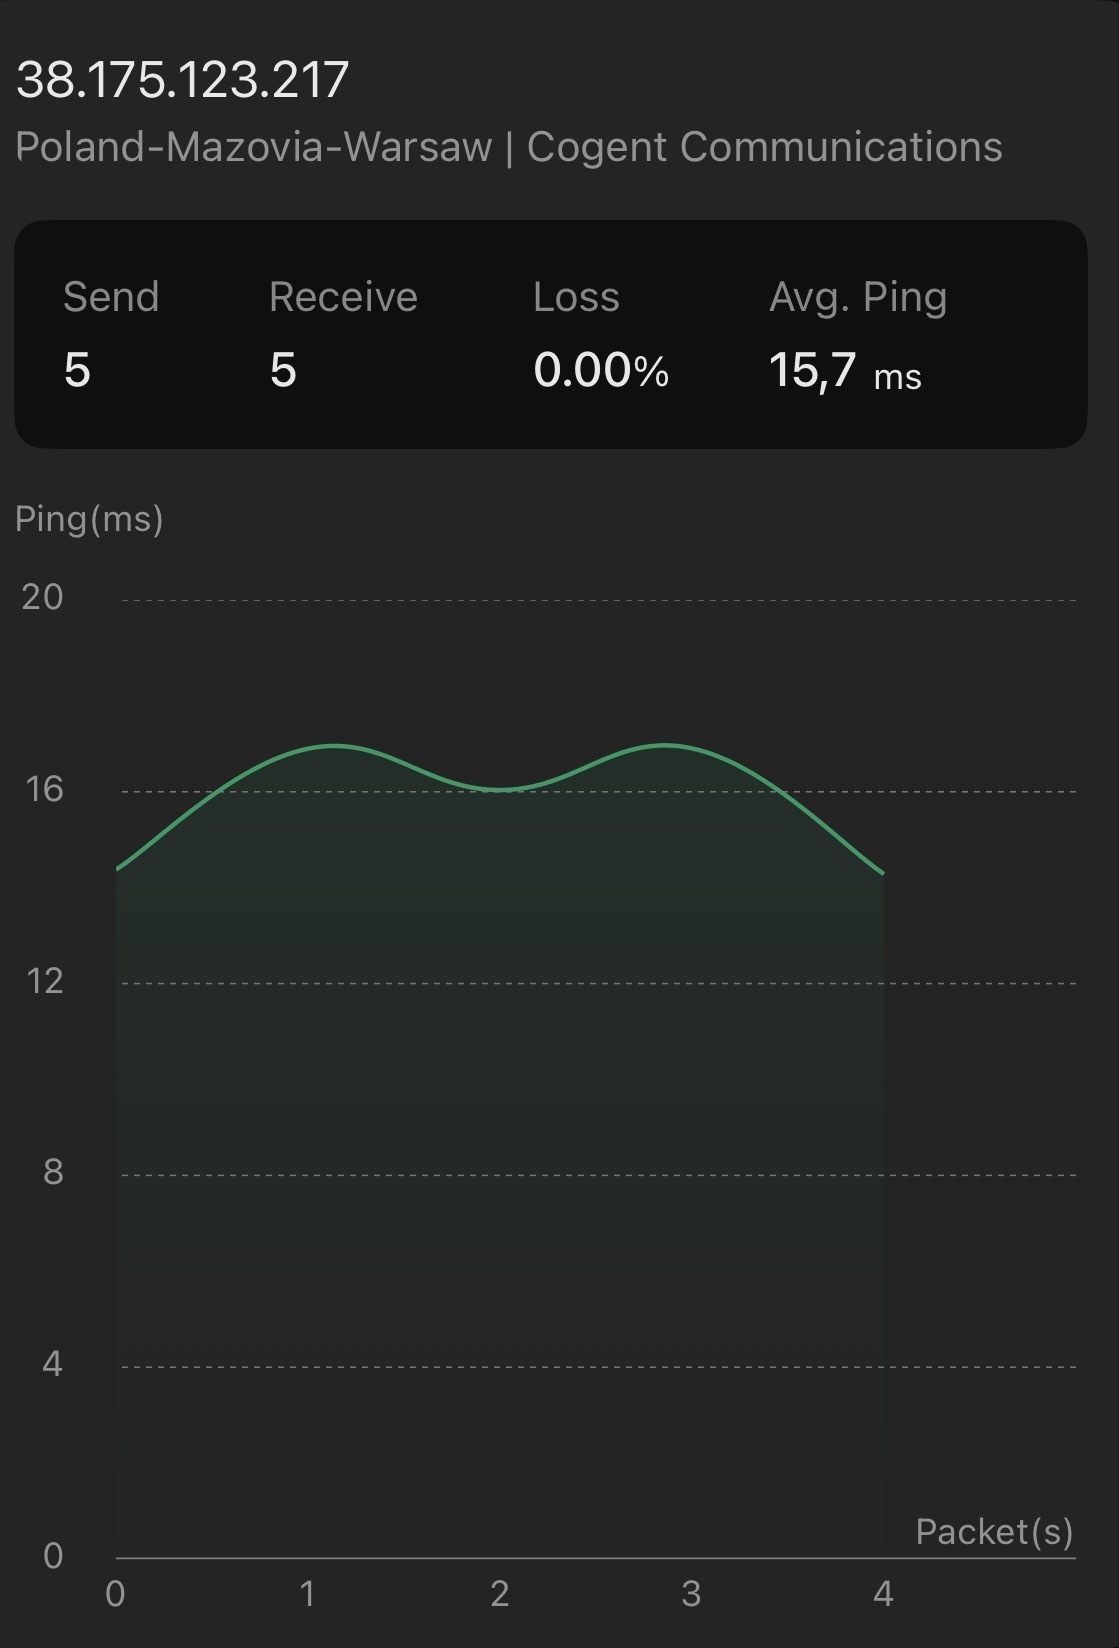This screenshot has width=1119, height=1648.
Task: Tap the 15,7 ms average ping value
Action: (845, 371)
